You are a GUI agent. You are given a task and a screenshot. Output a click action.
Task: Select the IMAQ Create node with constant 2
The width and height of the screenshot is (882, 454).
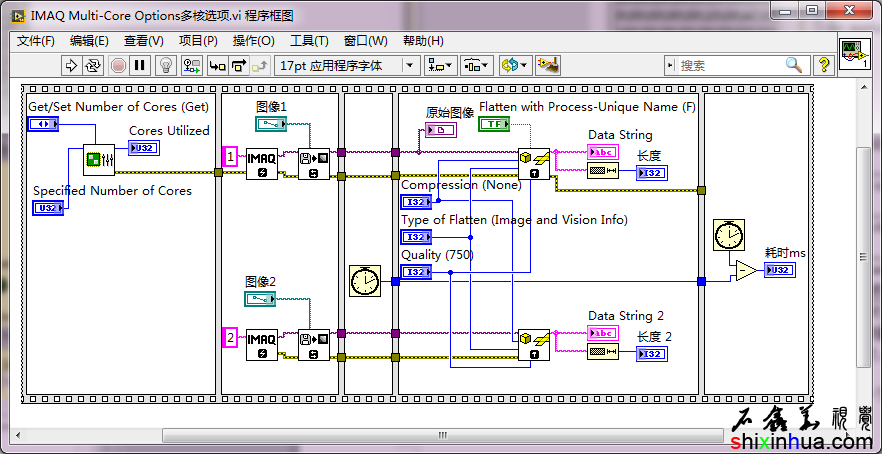(x=262, y=344)
